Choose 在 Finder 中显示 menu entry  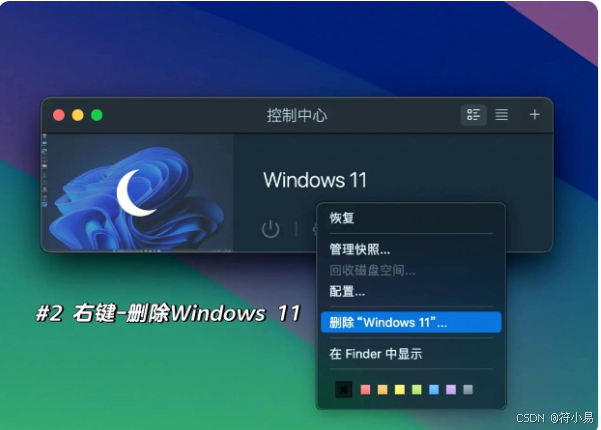pos(411,353)
